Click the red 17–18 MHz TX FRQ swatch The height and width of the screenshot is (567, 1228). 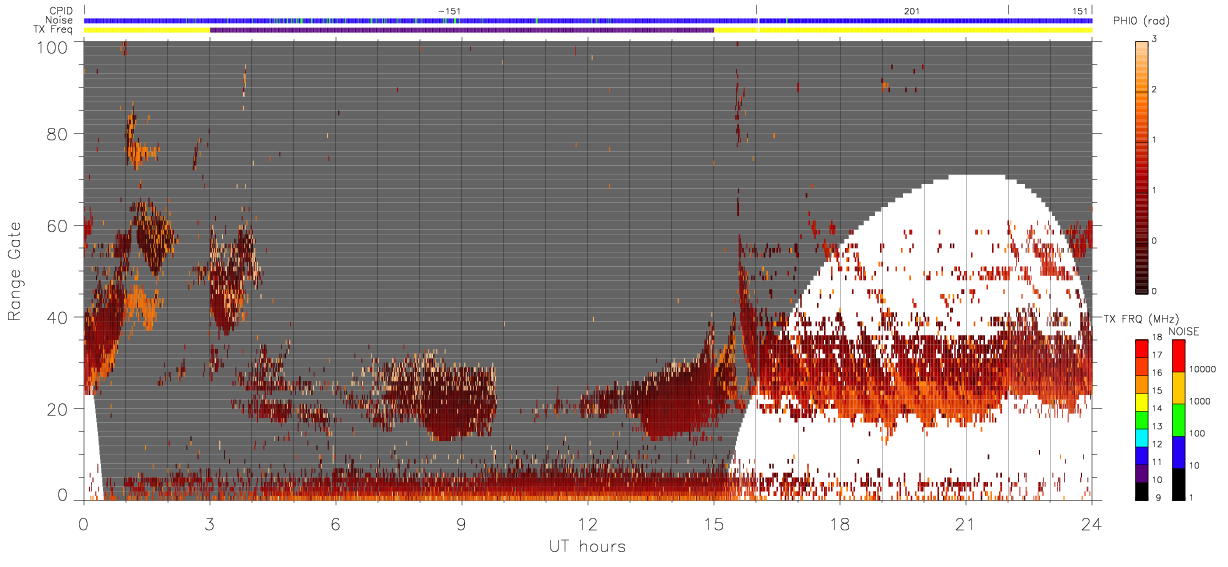pos(1142,350)
